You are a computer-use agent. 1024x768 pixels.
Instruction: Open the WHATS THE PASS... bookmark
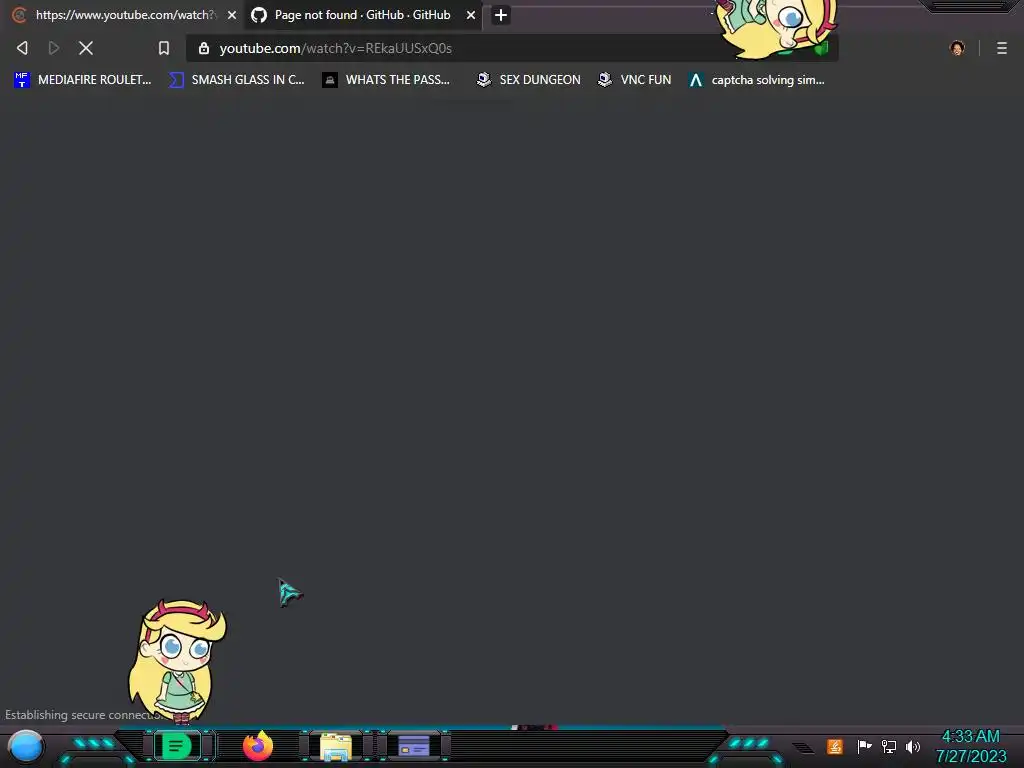387,80
